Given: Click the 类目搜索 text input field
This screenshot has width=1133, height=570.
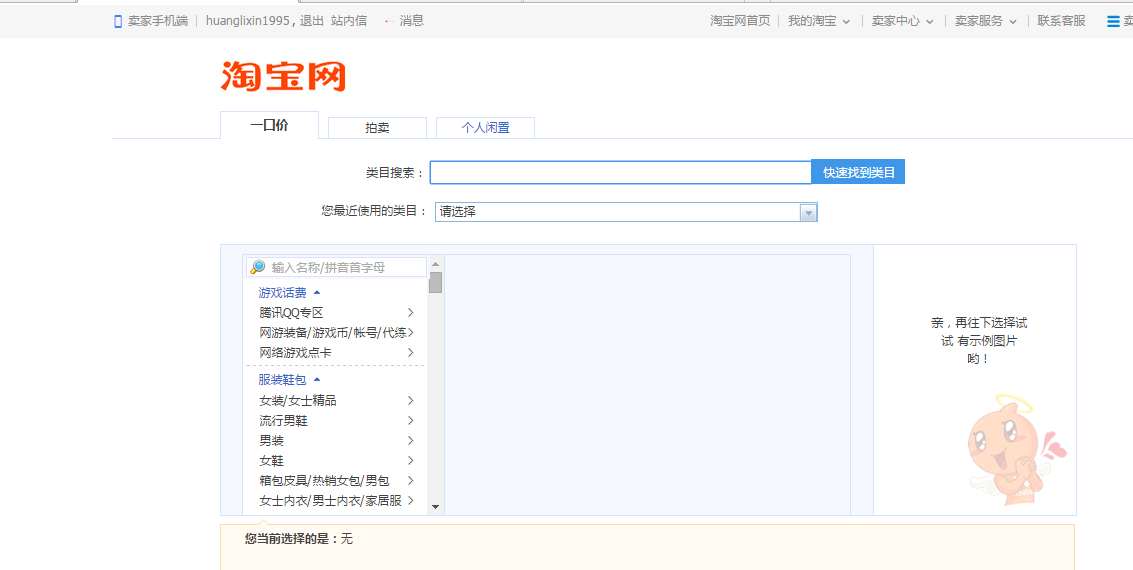Looking at the screenshot, I should click(x=620, y=173).
